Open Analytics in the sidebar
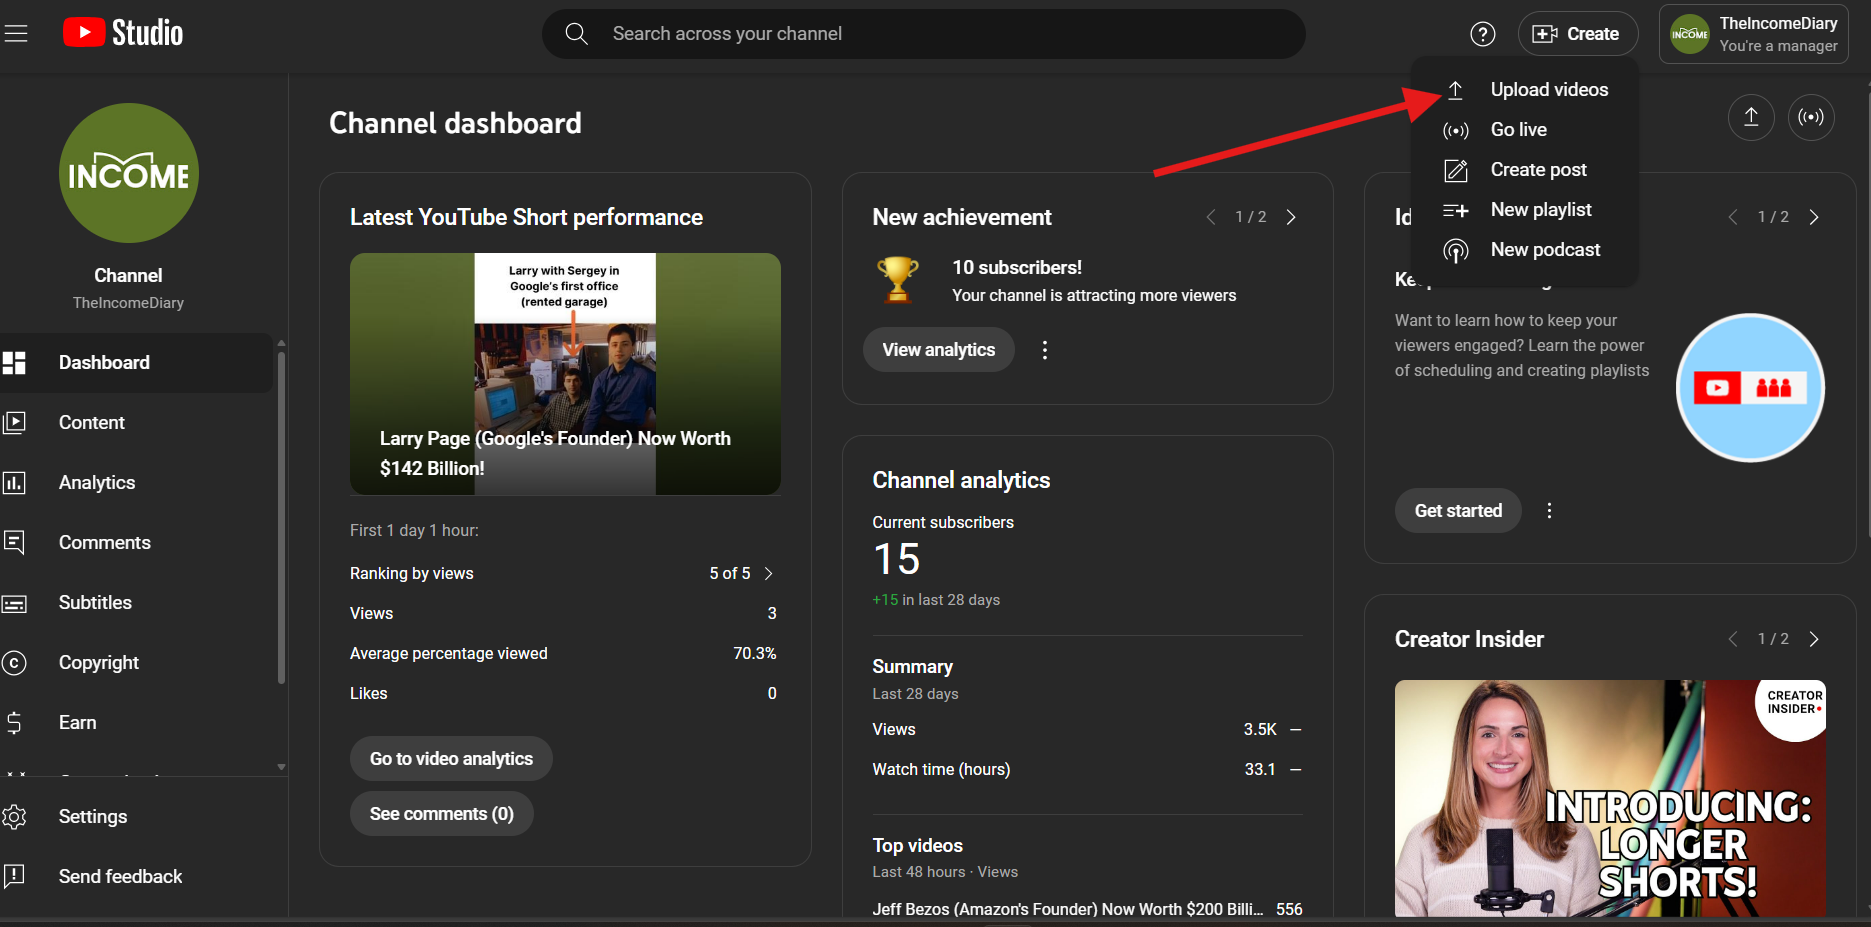 point(136,483)
